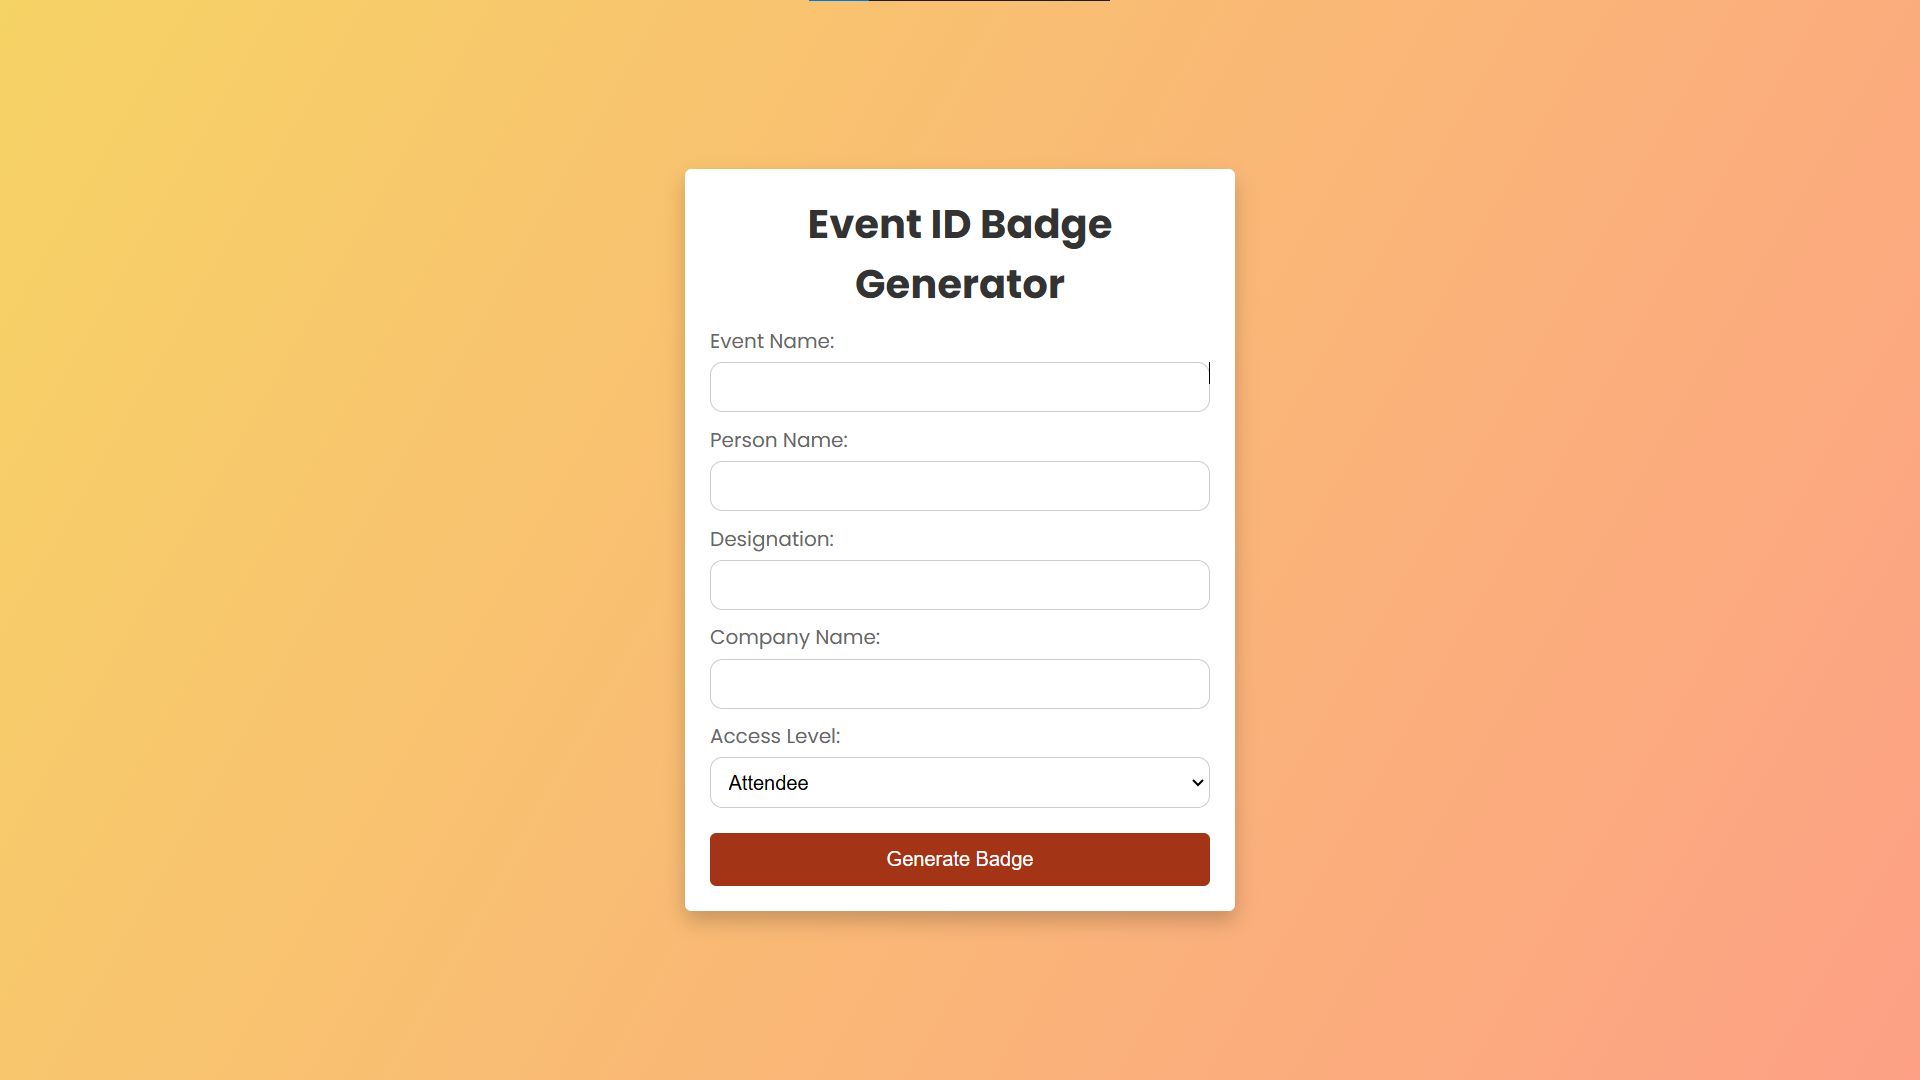Click the 'Event Name:' label
1920x1080 pixels.
(772, 341)
